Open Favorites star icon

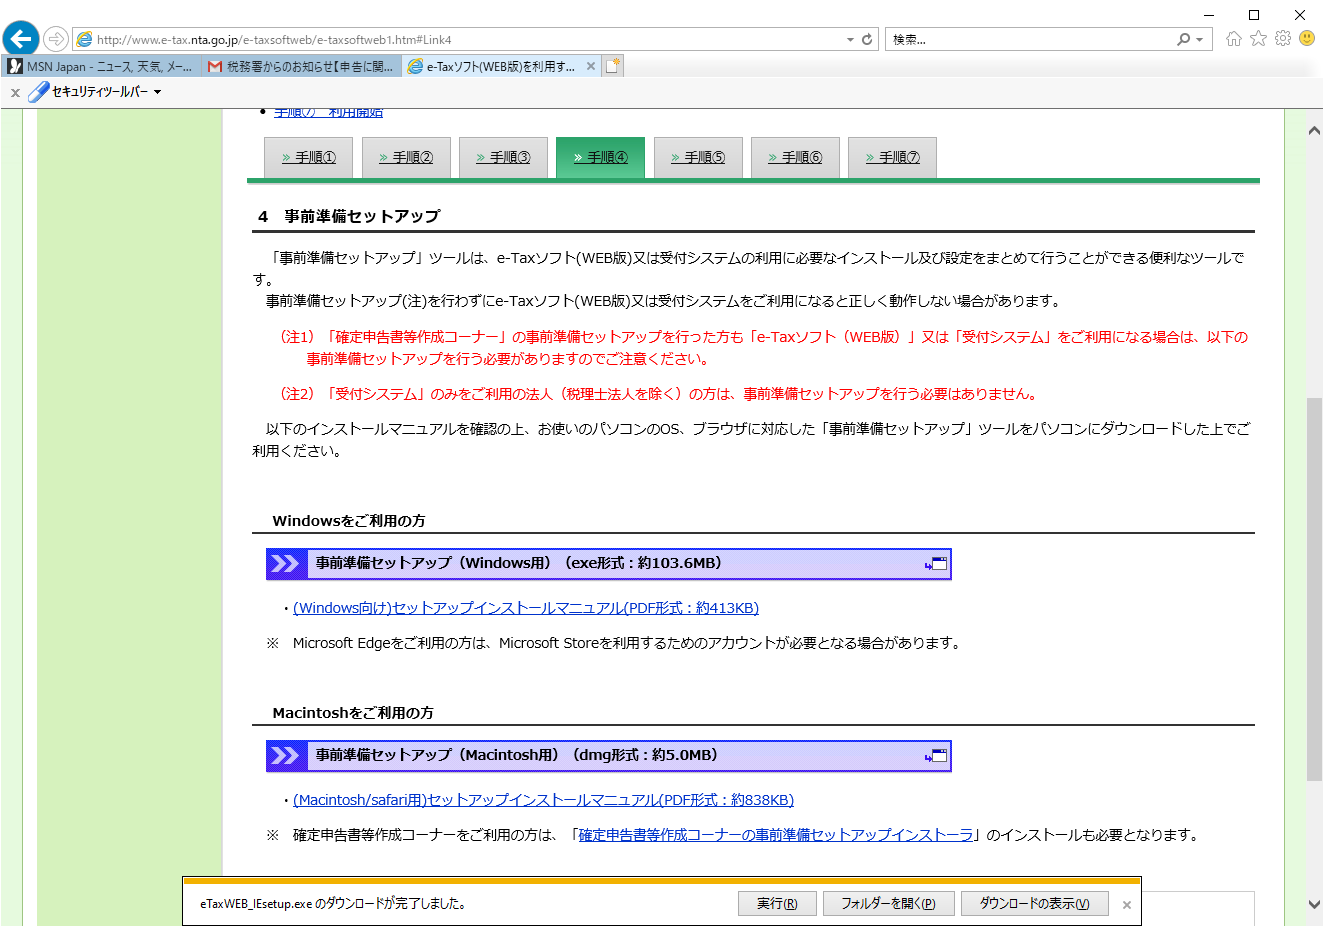click(1258, 39)
